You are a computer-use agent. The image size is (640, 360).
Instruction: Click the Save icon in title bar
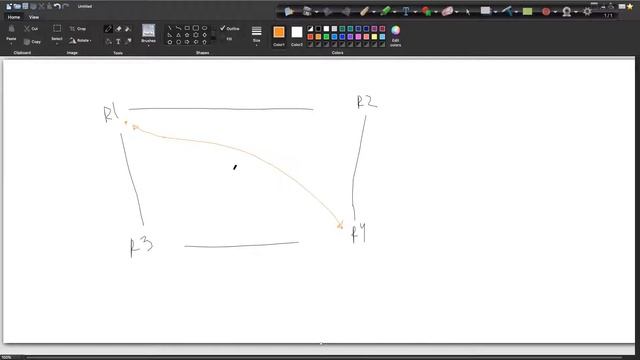[x=25, y=6]
